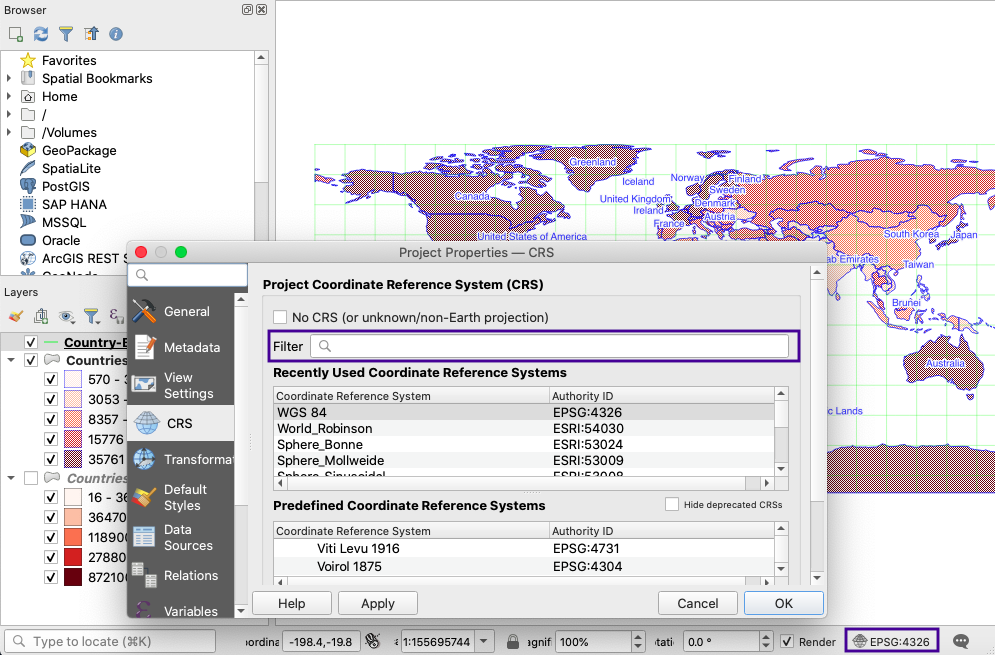Enable No CRS unknown projection checkbox
Screen dimensions: 995x655
[279, 316]
